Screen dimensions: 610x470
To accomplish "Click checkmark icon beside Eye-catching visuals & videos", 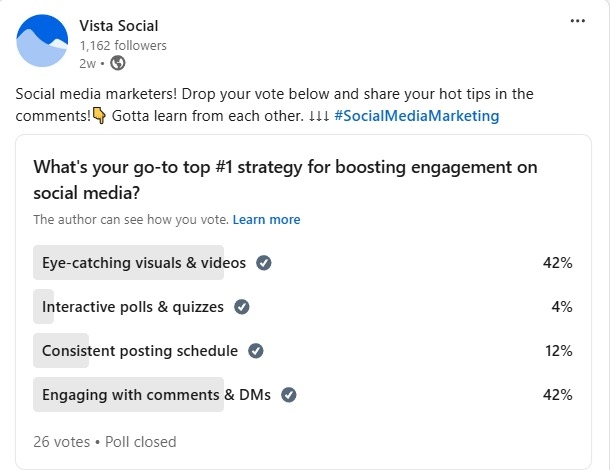I will tap(264, 263).
